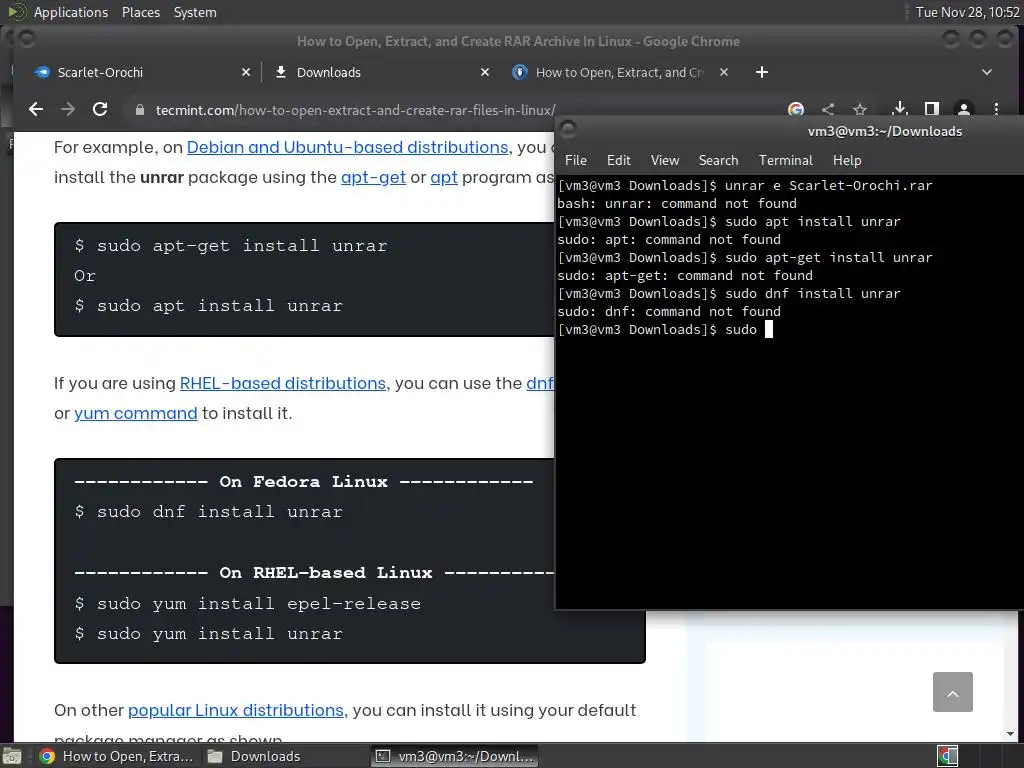Follow the yum command link
1024x768 pixels.
(135, 413)
